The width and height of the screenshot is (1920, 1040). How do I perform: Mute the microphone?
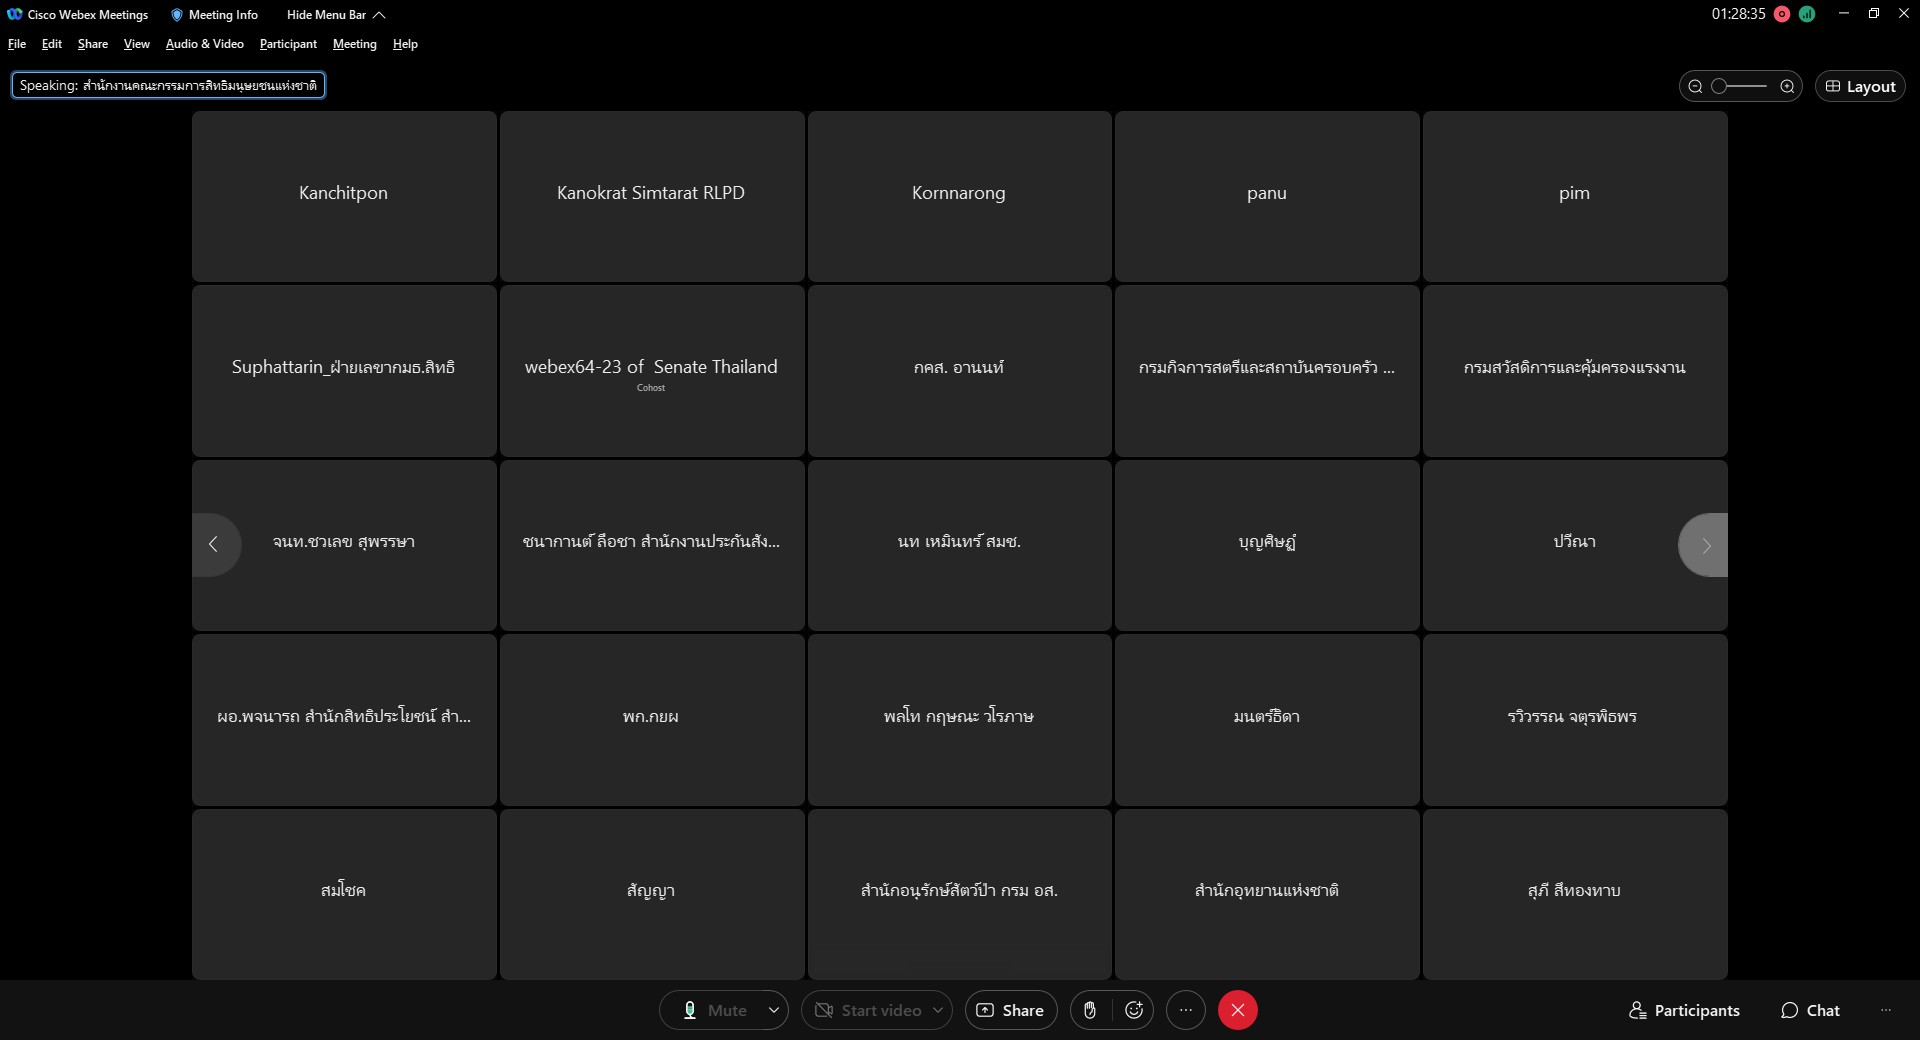715,1010
